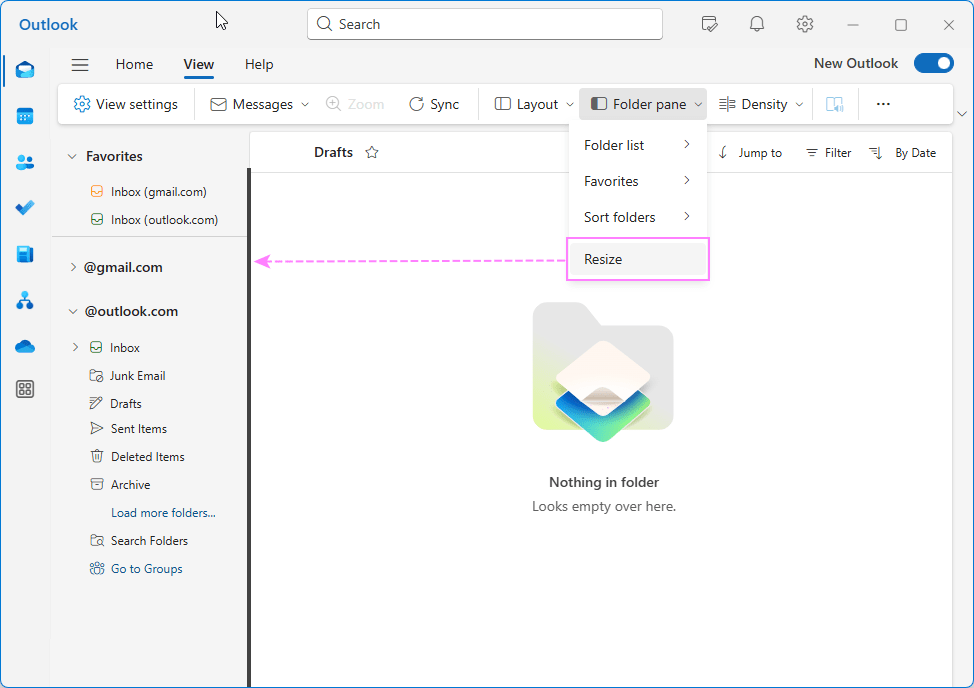Viewport: 974px width, 688px height.
Task: Click the Immersive Reader icon
Action: click(835, 104)
